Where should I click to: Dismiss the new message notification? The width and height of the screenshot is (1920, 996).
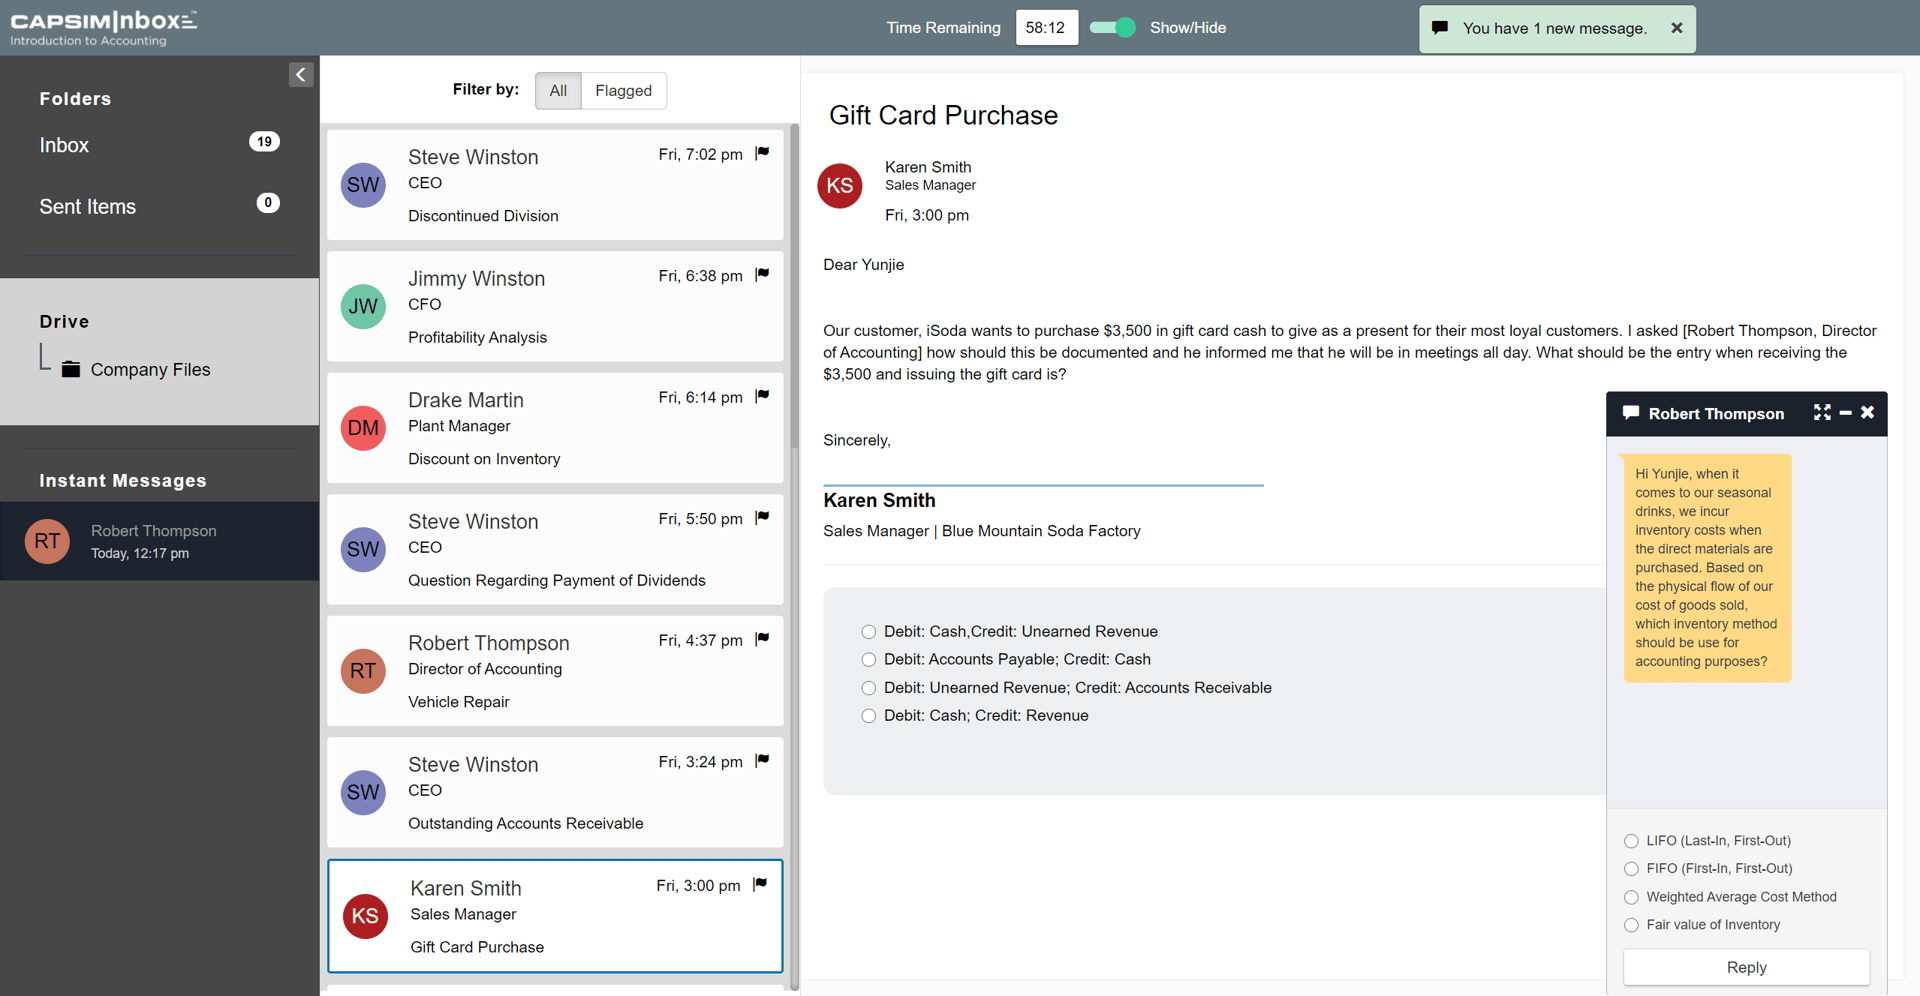pyautogui.click(x=1676, y=27)
